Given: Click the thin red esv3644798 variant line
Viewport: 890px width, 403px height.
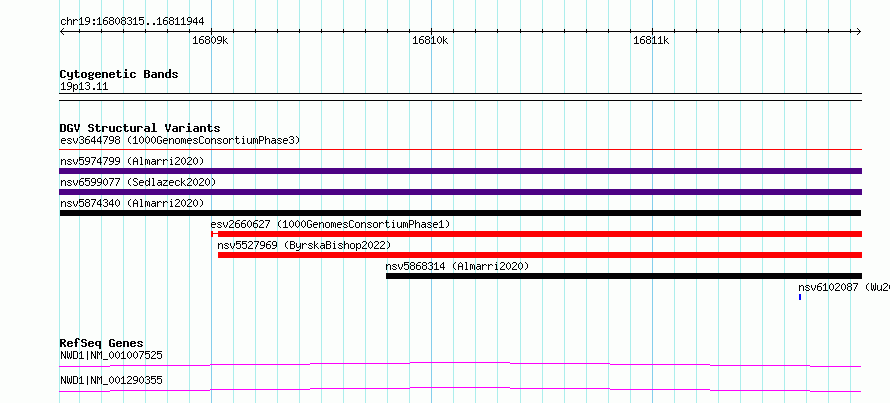Looking at the screenshot, I should [x=461, y=150].
